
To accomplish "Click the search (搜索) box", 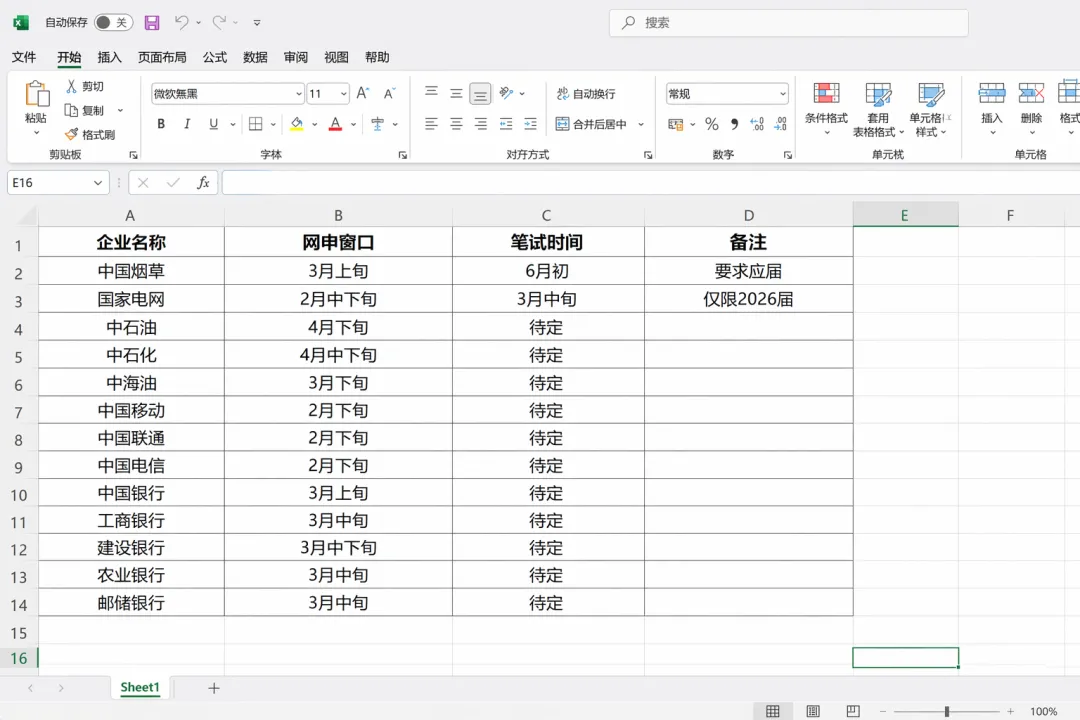I will pyautogui.click(x=789, y=23).
